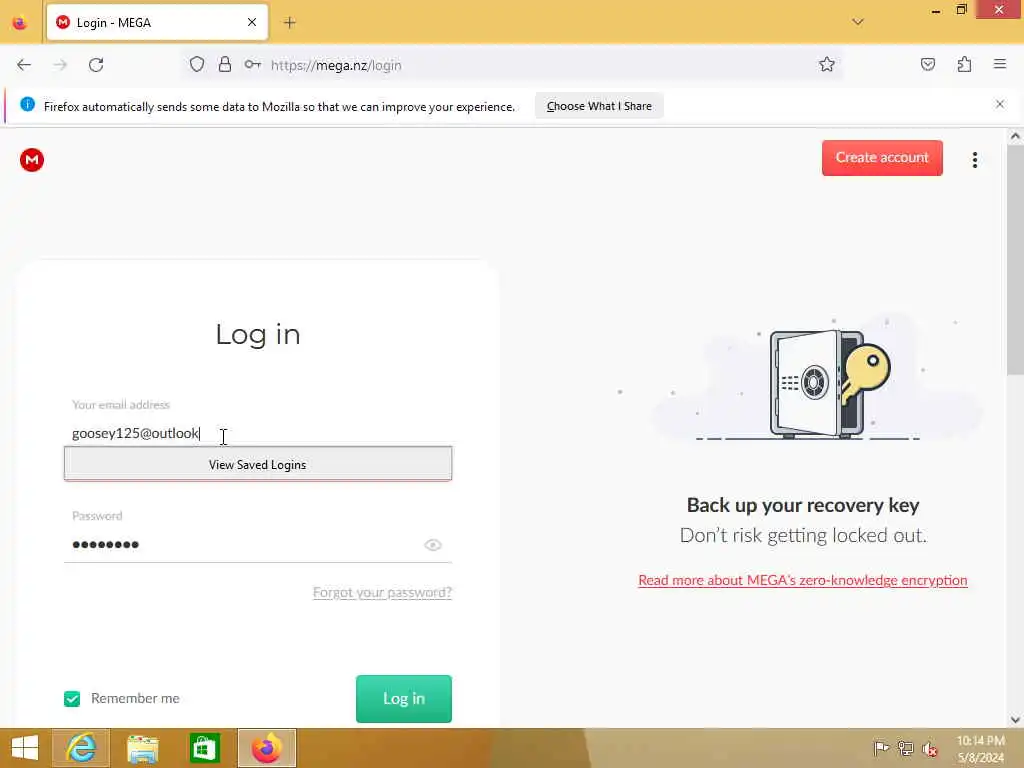The height and width of the screenshot is (768, 1024).
Task: Click the Firefox taskbar icon
Action: (266, 748)
